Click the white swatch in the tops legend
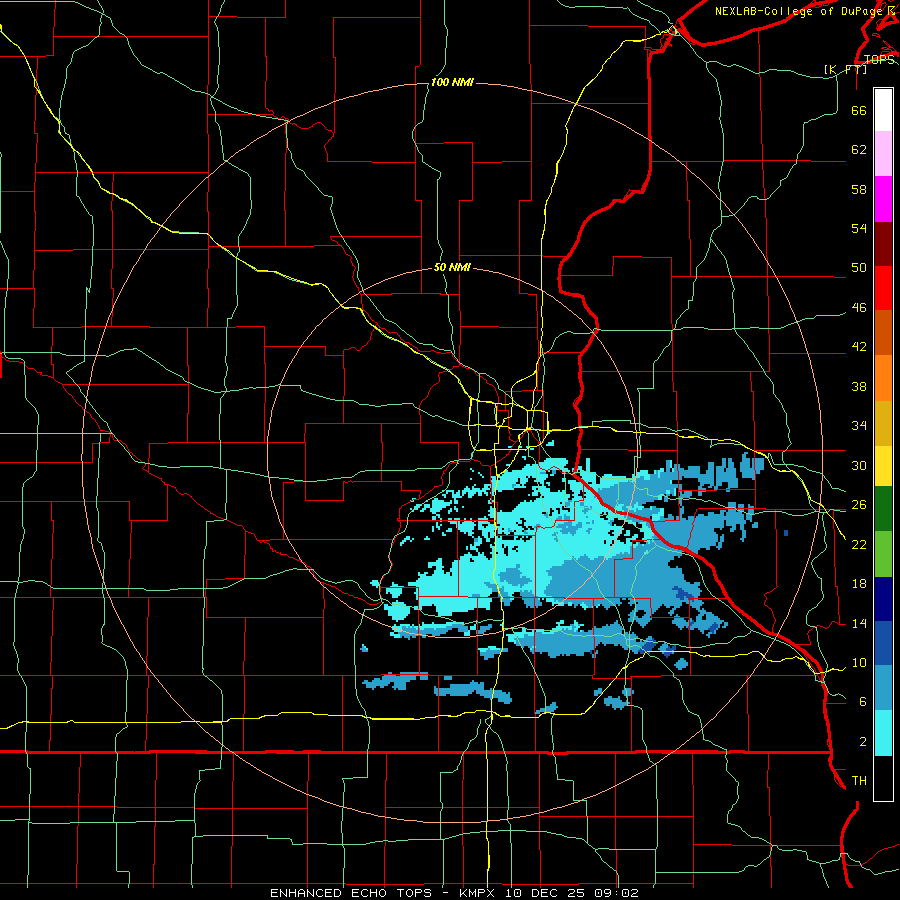900x900 pixels. (883, 110)
